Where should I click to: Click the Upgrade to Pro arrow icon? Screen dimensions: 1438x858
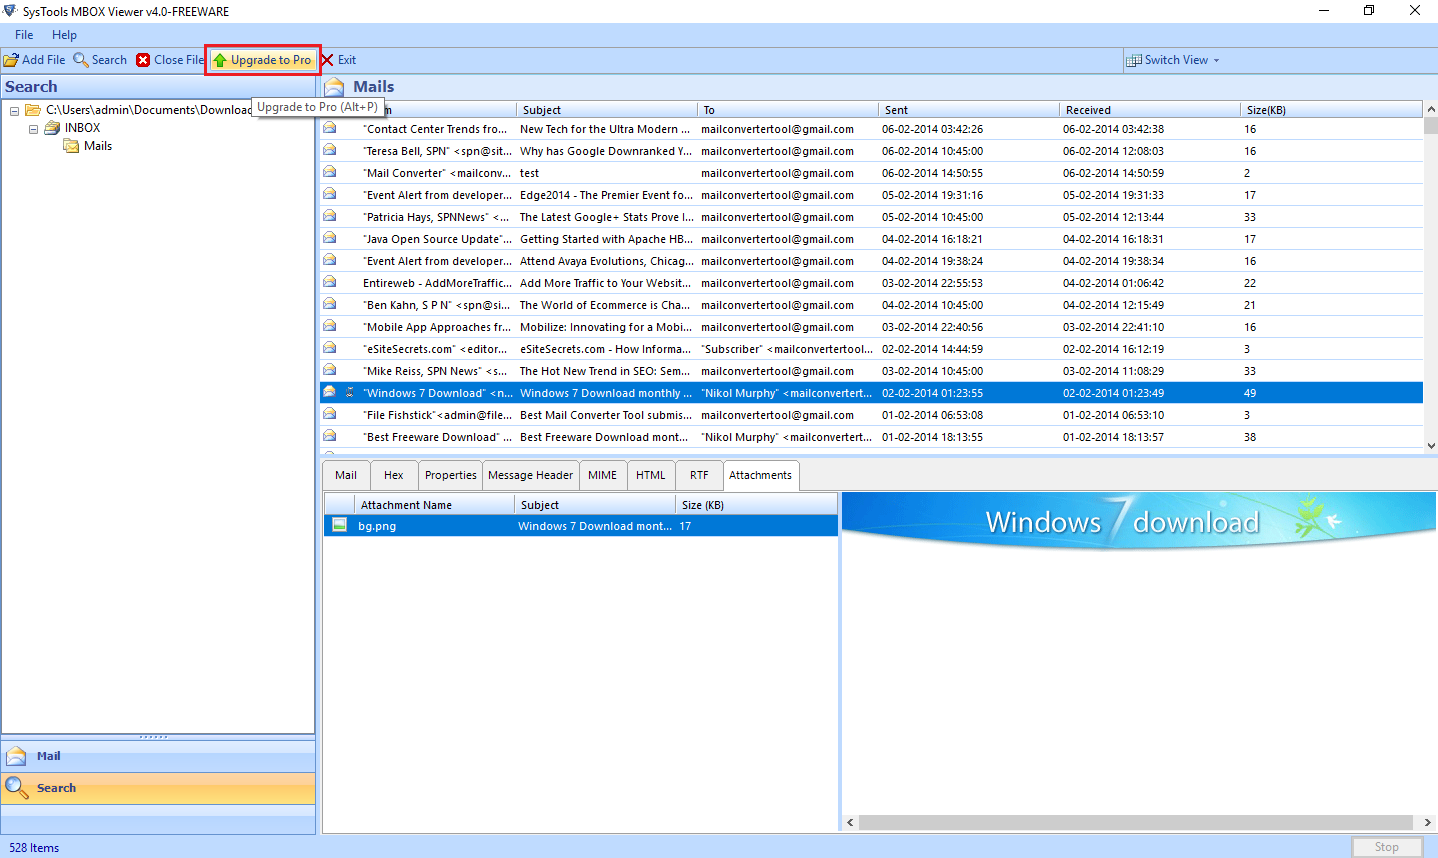(222, 59)
